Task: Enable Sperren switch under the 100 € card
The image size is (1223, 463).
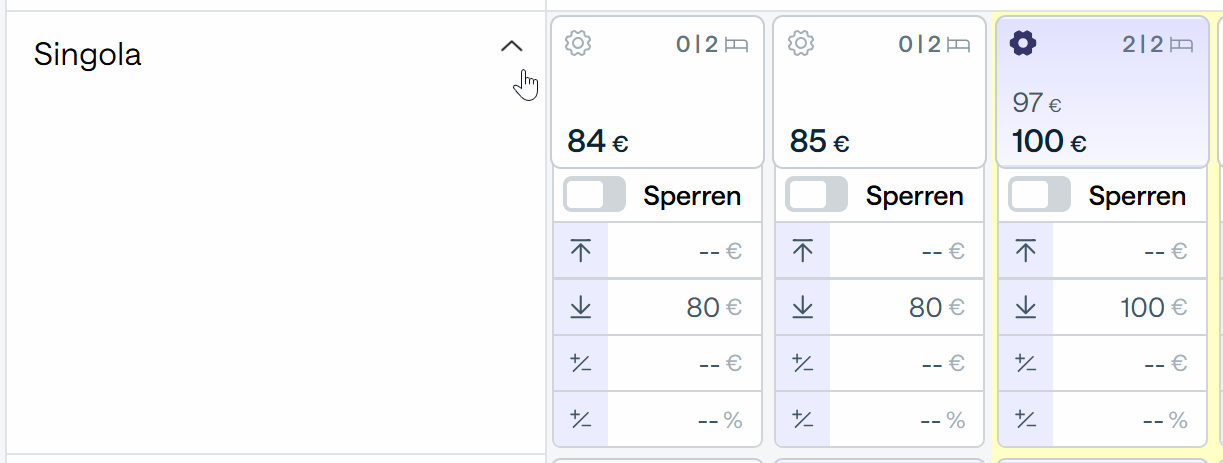Action: [x=1039, y=195]
